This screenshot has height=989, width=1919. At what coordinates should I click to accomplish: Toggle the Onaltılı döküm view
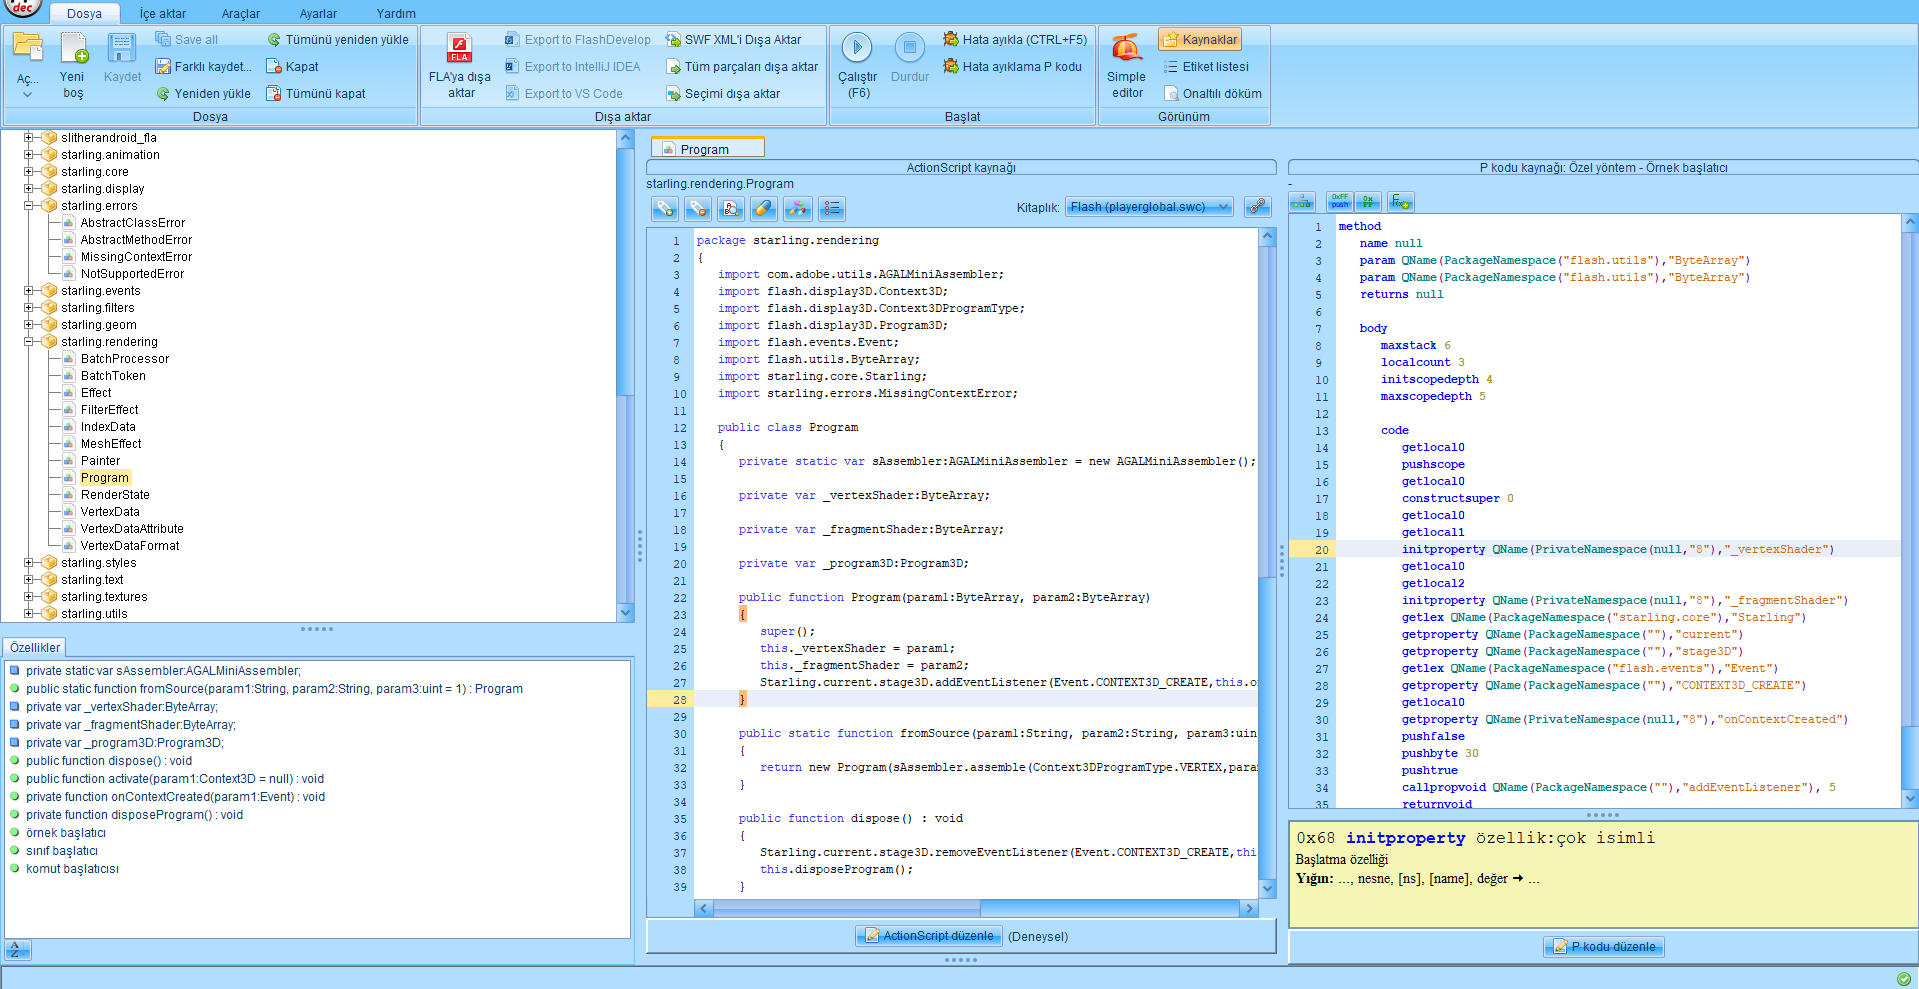click(1212, 94)
